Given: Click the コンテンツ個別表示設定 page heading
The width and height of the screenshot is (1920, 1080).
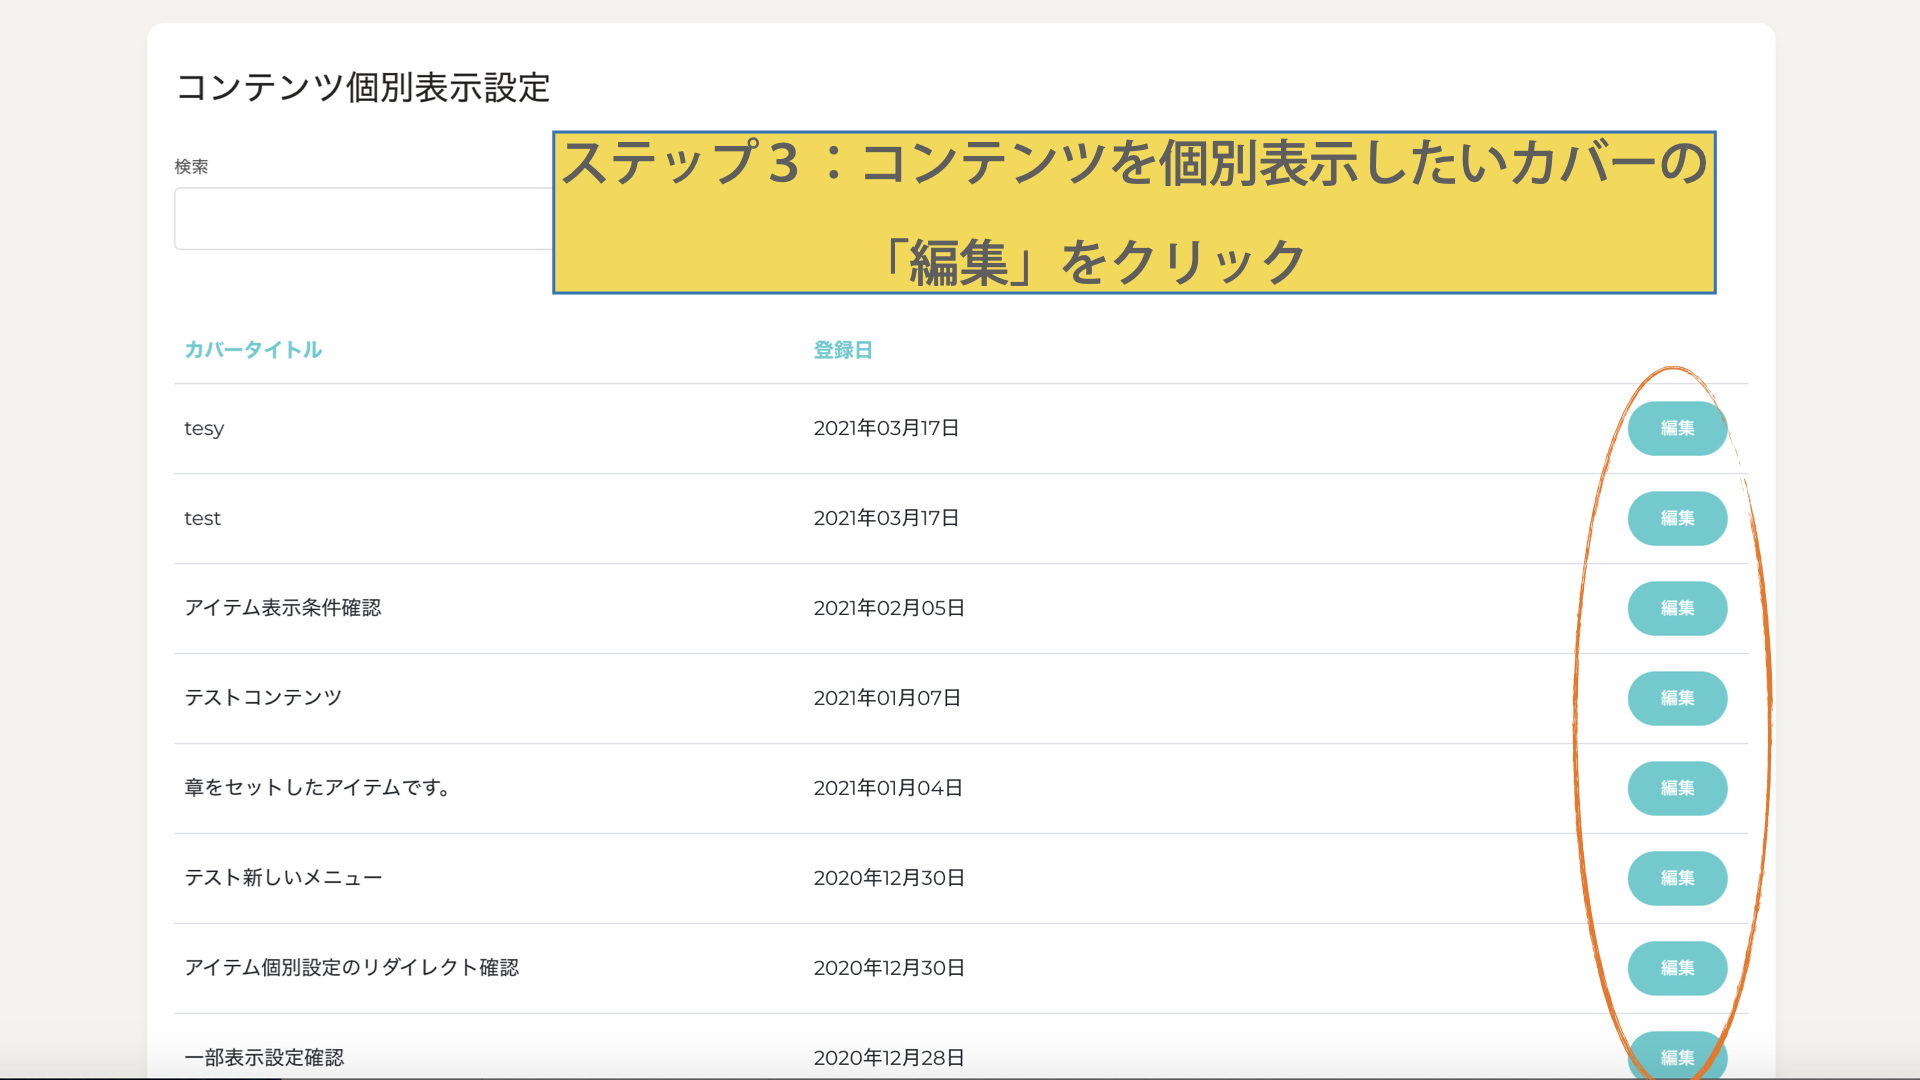Looking at the screenshot, I should [x=363, y=88].
